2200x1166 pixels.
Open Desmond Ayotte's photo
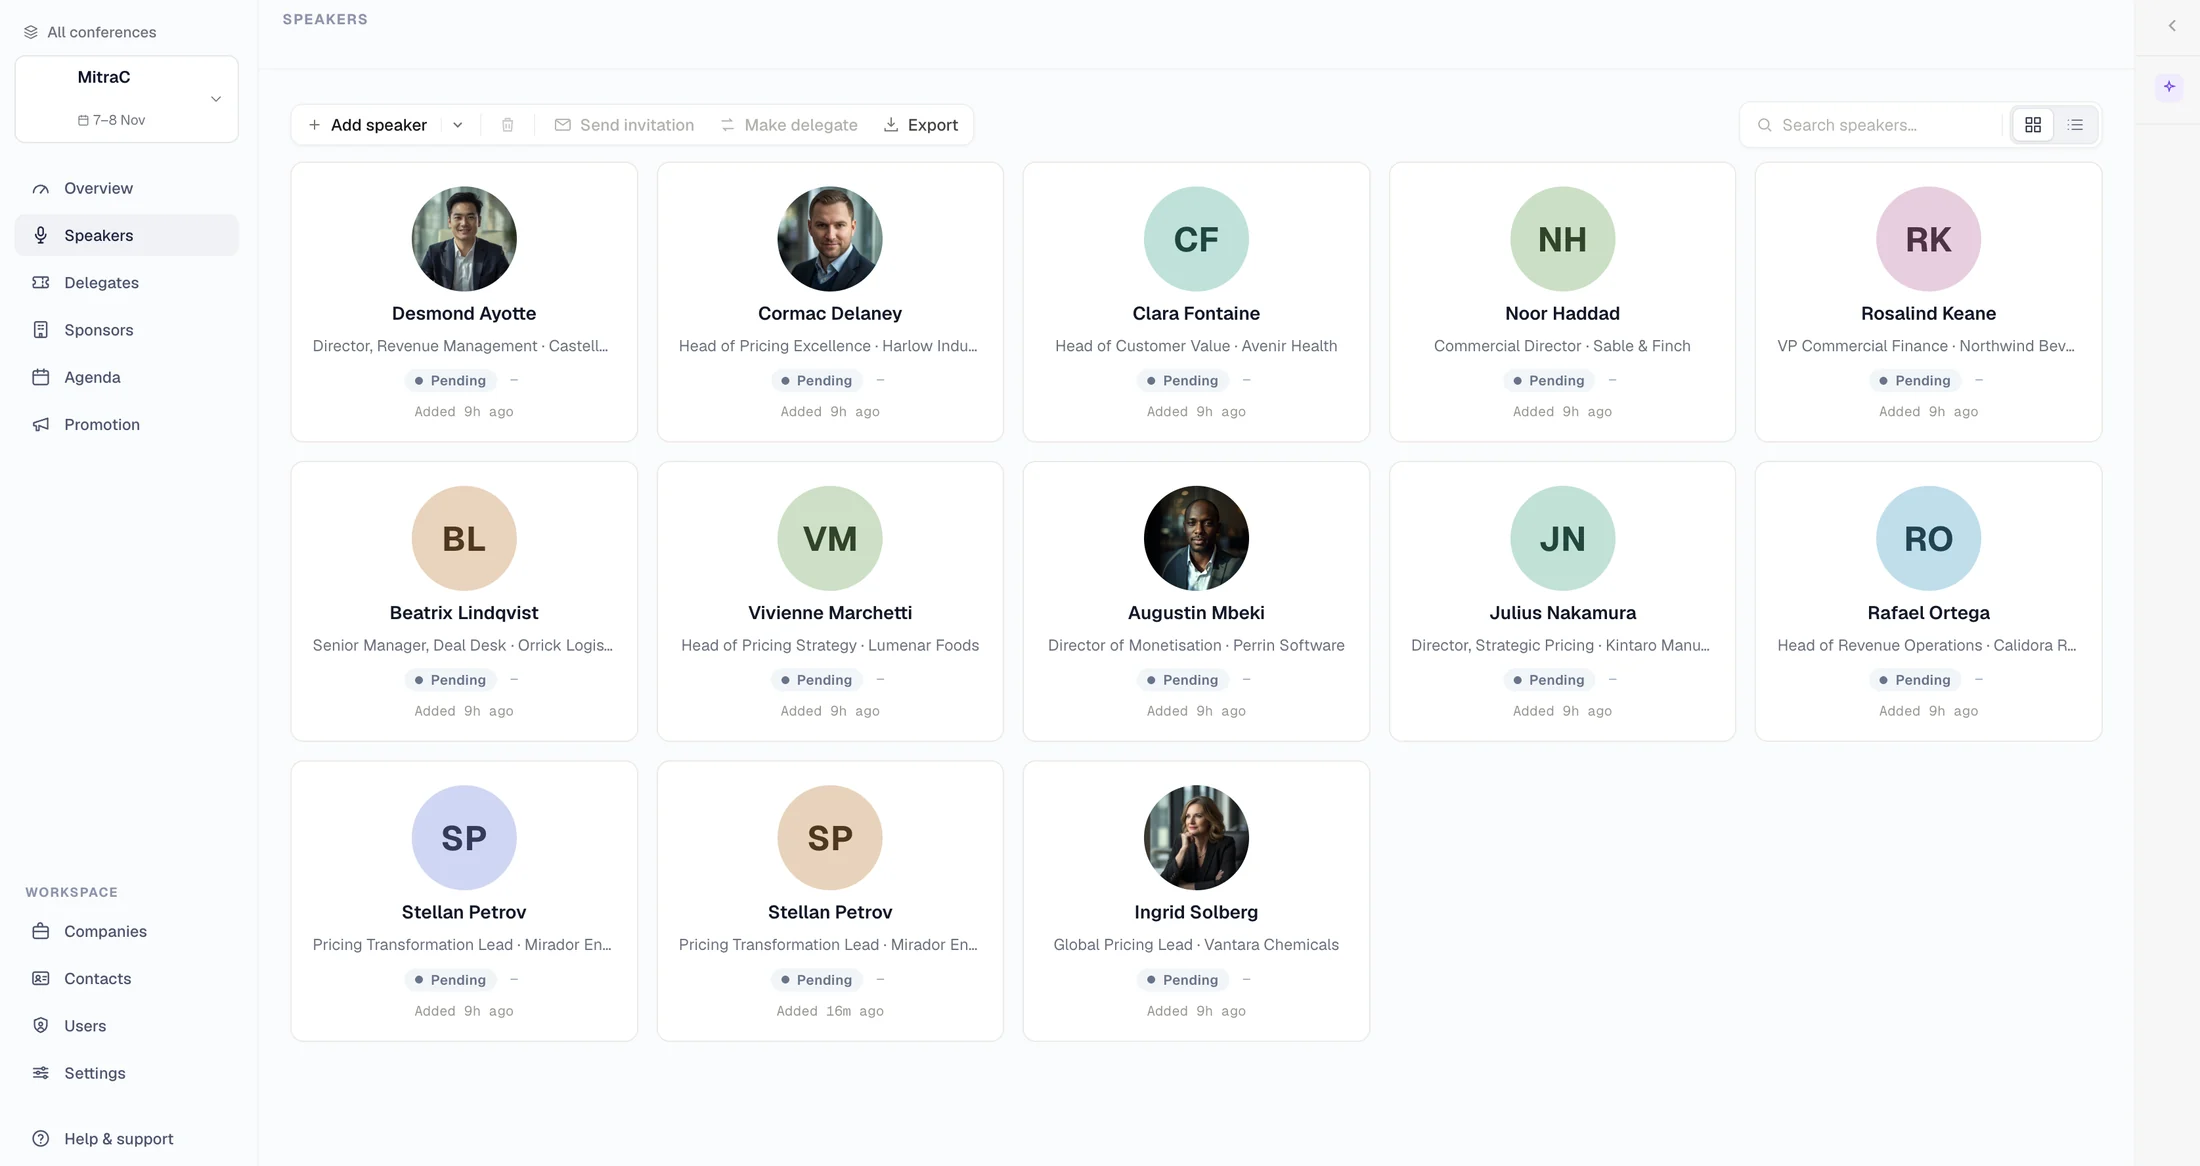tap(464, 239)
